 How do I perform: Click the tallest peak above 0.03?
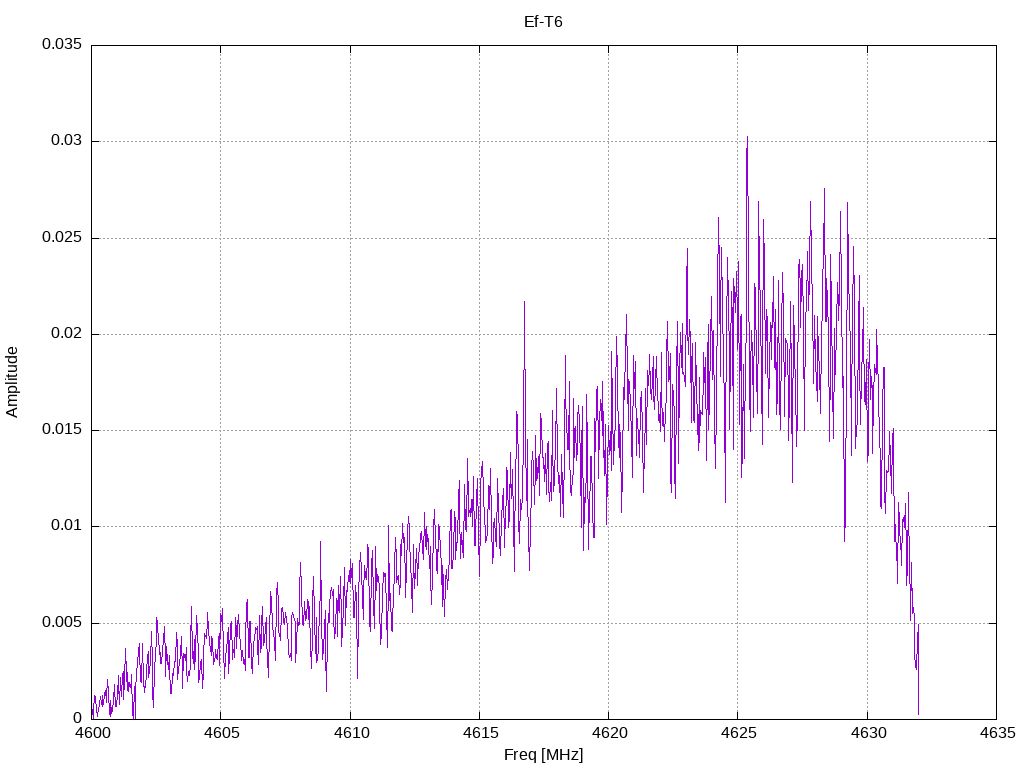747,139
